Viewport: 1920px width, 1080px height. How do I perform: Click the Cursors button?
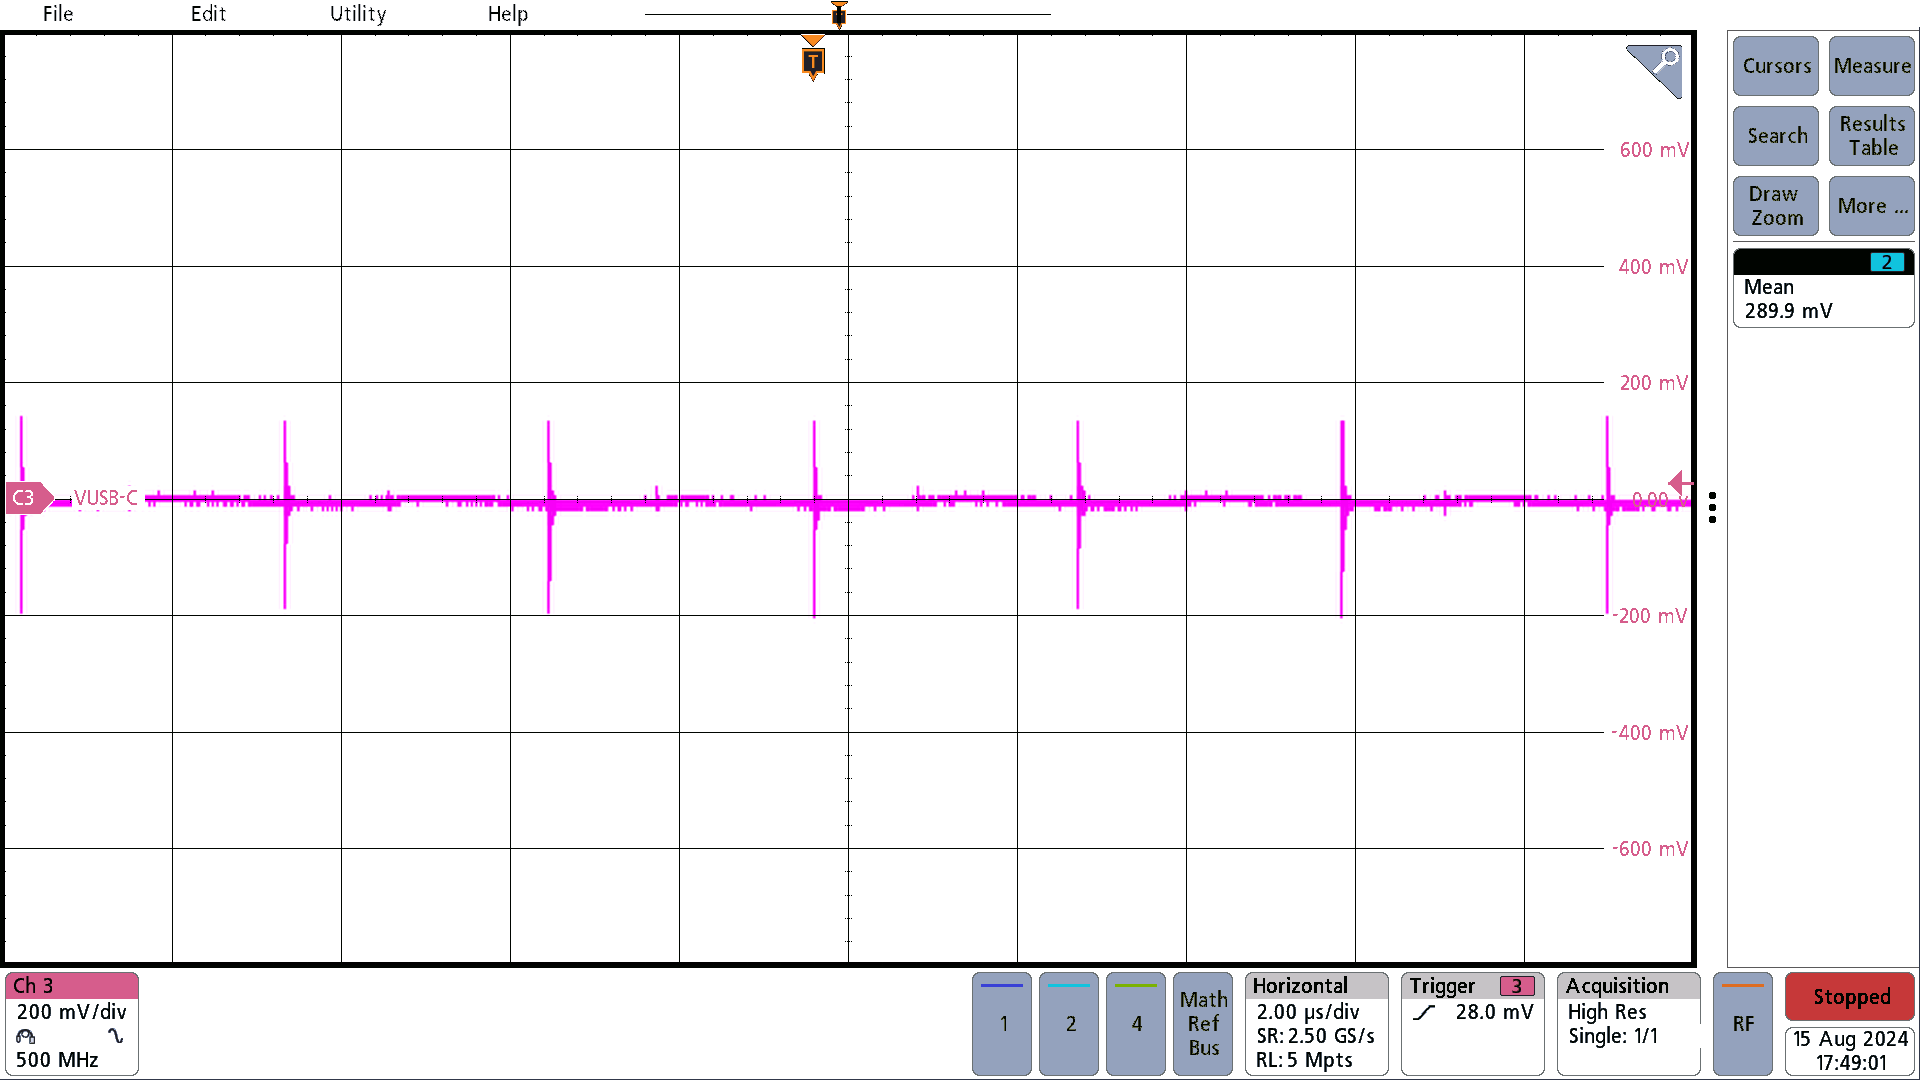point(1776,66)
